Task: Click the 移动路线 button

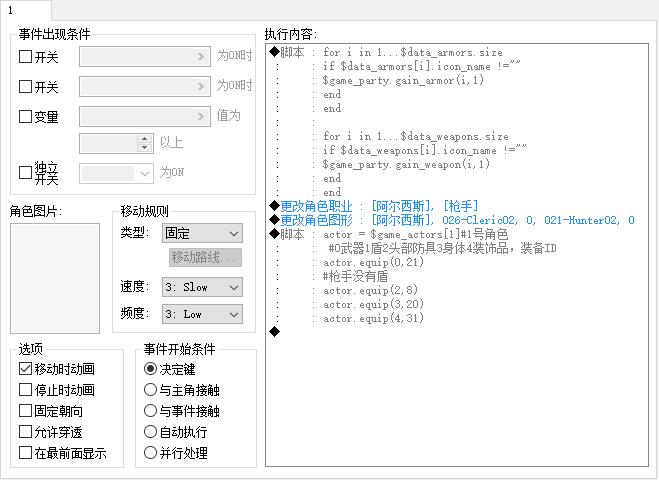Action: (x=205, y=257)
